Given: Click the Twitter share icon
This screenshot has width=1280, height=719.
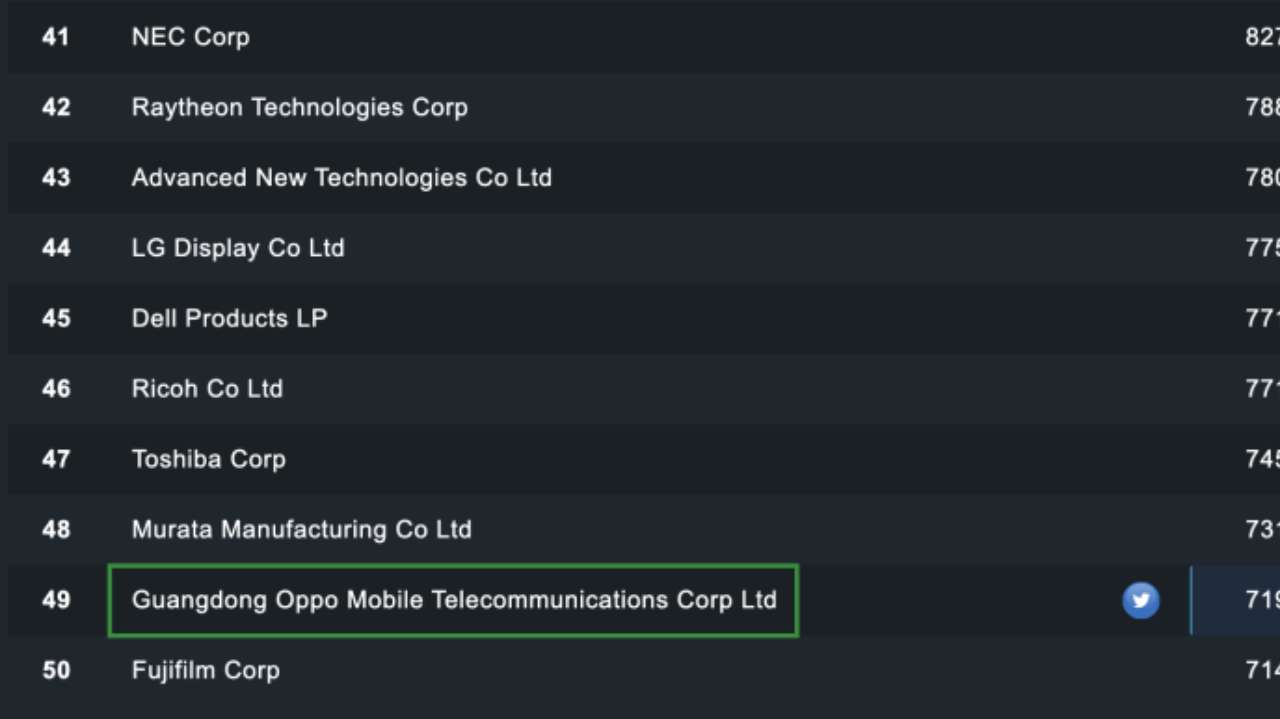Looking at the screenshot, I should click(1141, 600).
